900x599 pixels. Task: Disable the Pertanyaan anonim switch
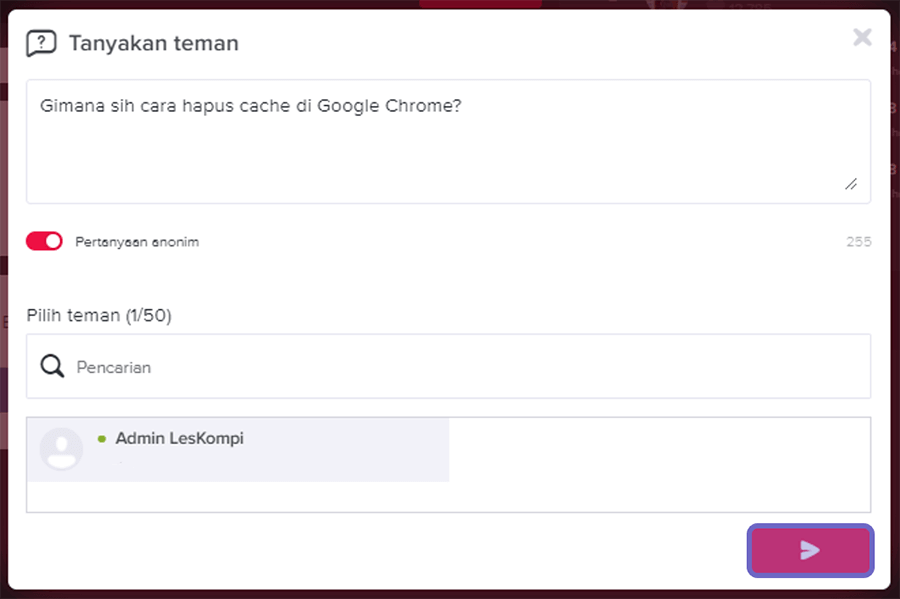tap(44, 242)
